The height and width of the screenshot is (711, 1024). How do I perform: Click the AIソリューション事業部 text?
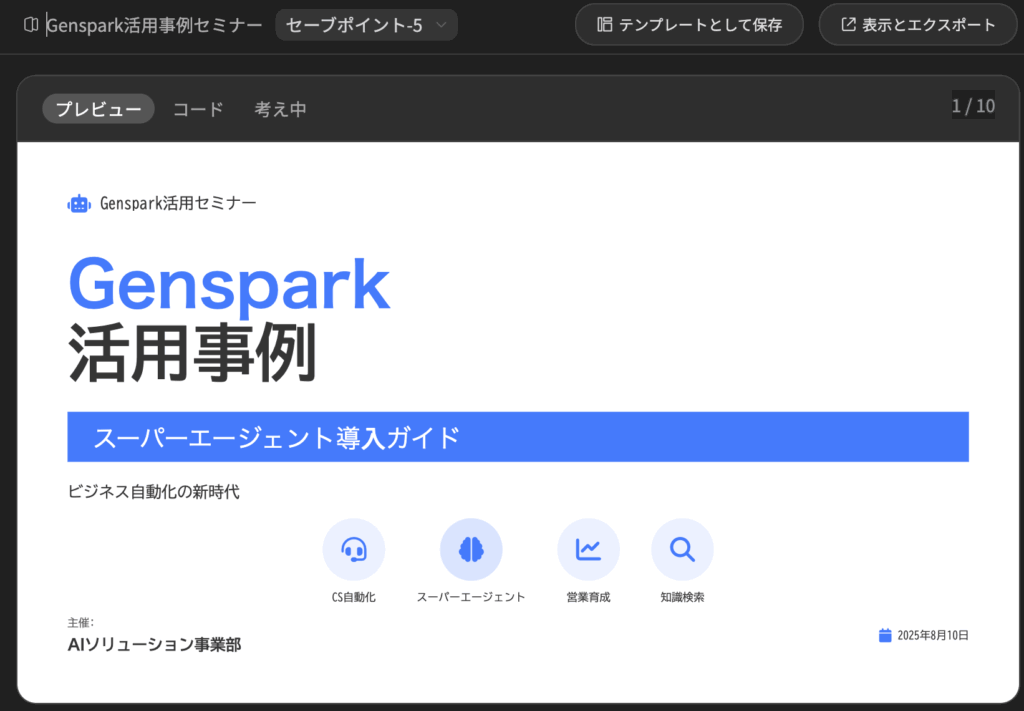click(x=154, y=645)
